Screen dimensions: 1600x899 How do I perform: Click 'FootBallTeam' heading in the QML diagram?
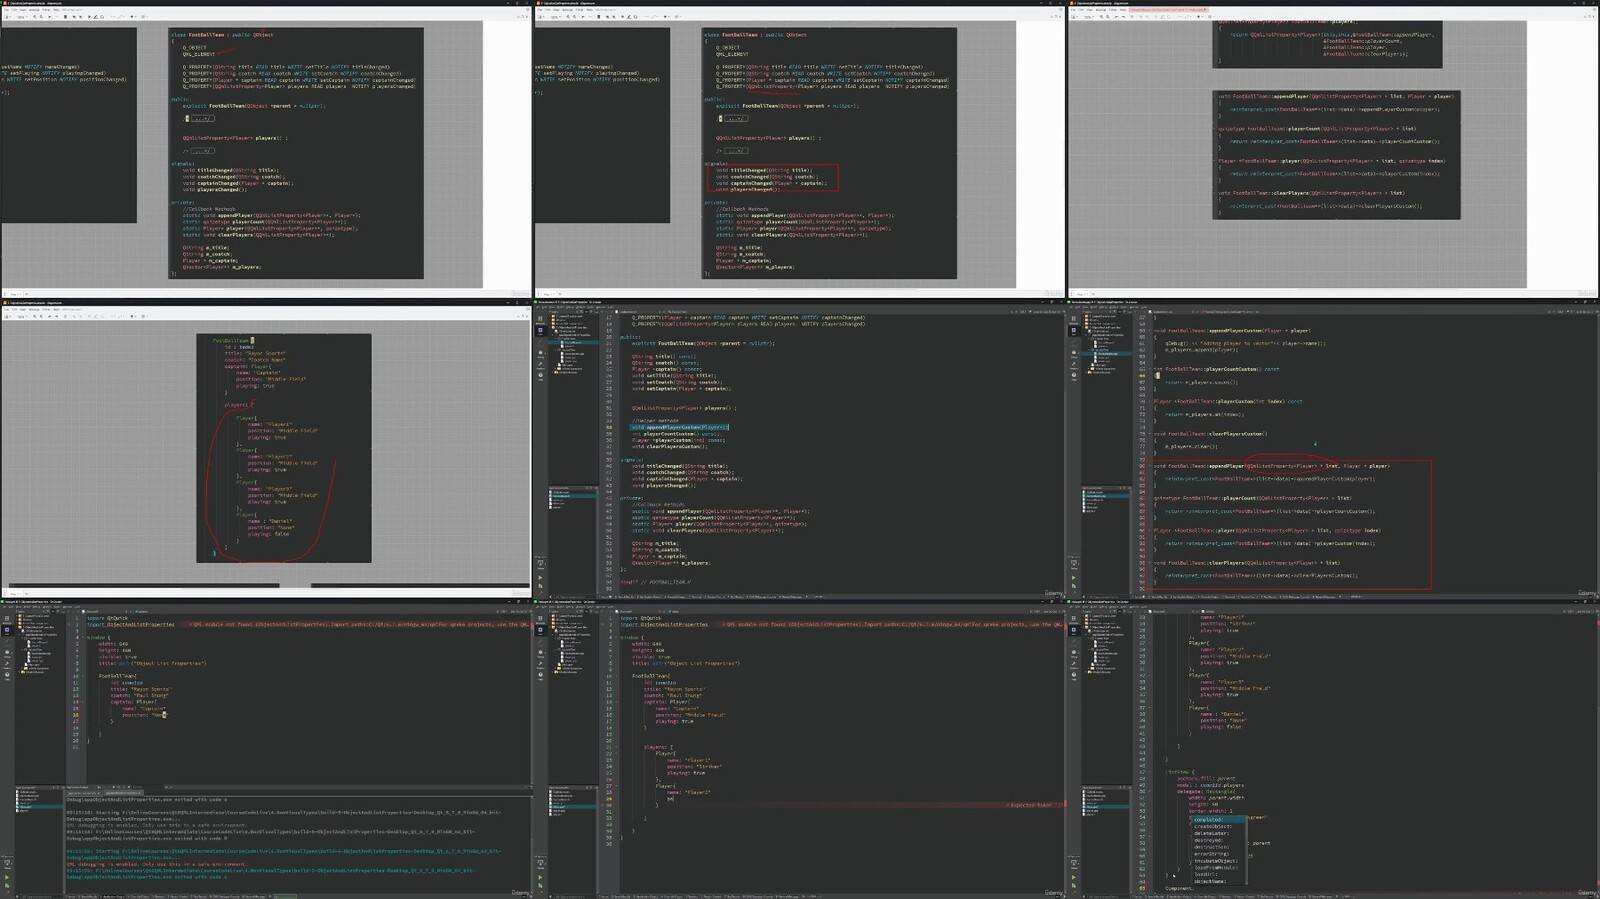[x=232, y=341]
